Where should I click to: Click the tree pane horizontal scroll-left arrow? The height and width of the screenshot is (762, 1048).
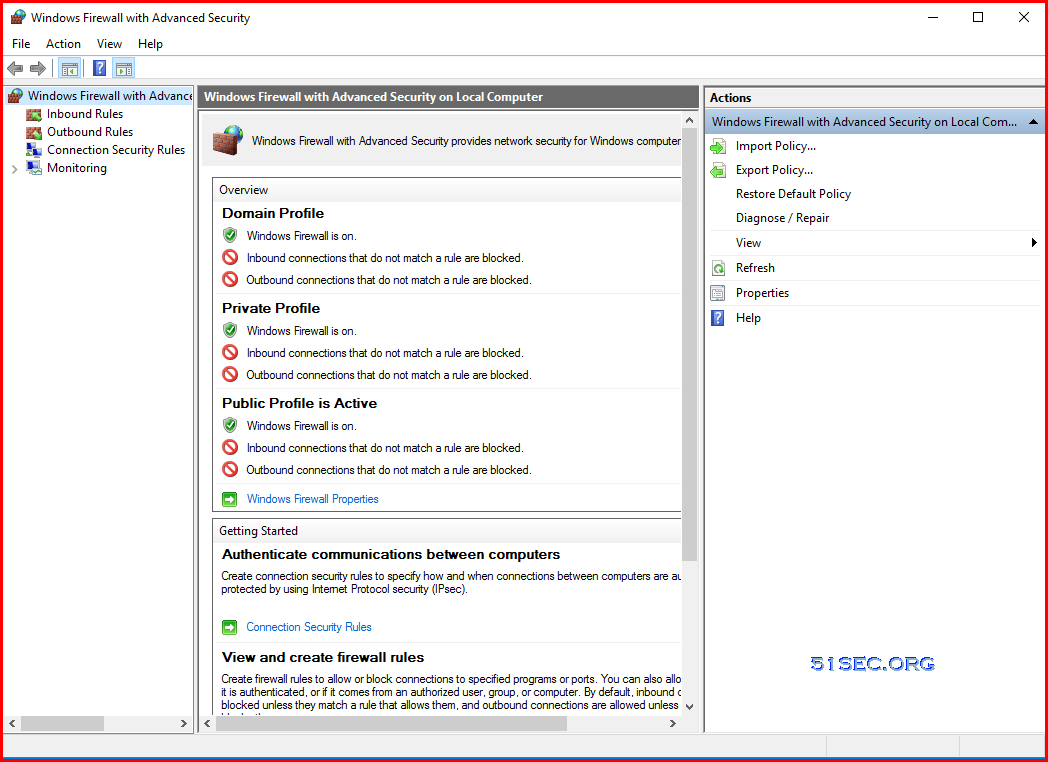[x=12, y=723]
